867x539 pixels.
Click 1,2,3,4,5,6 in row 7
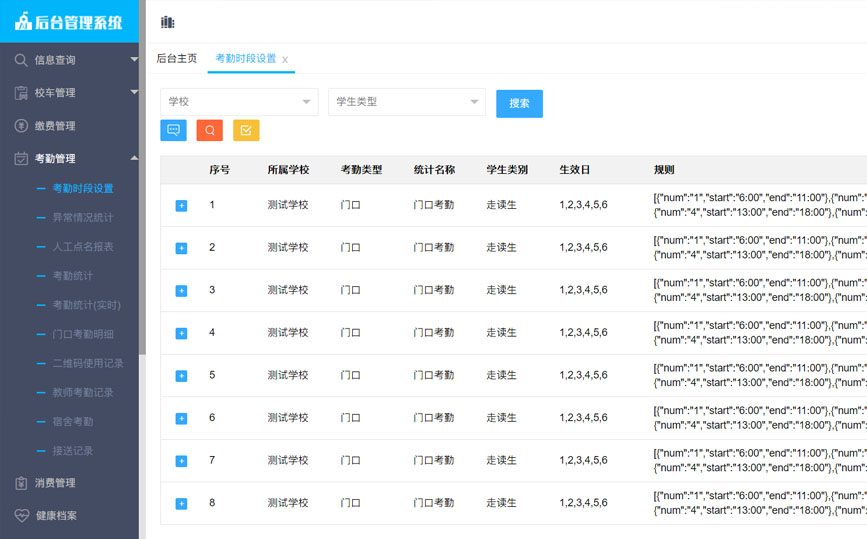pos(583,460)
